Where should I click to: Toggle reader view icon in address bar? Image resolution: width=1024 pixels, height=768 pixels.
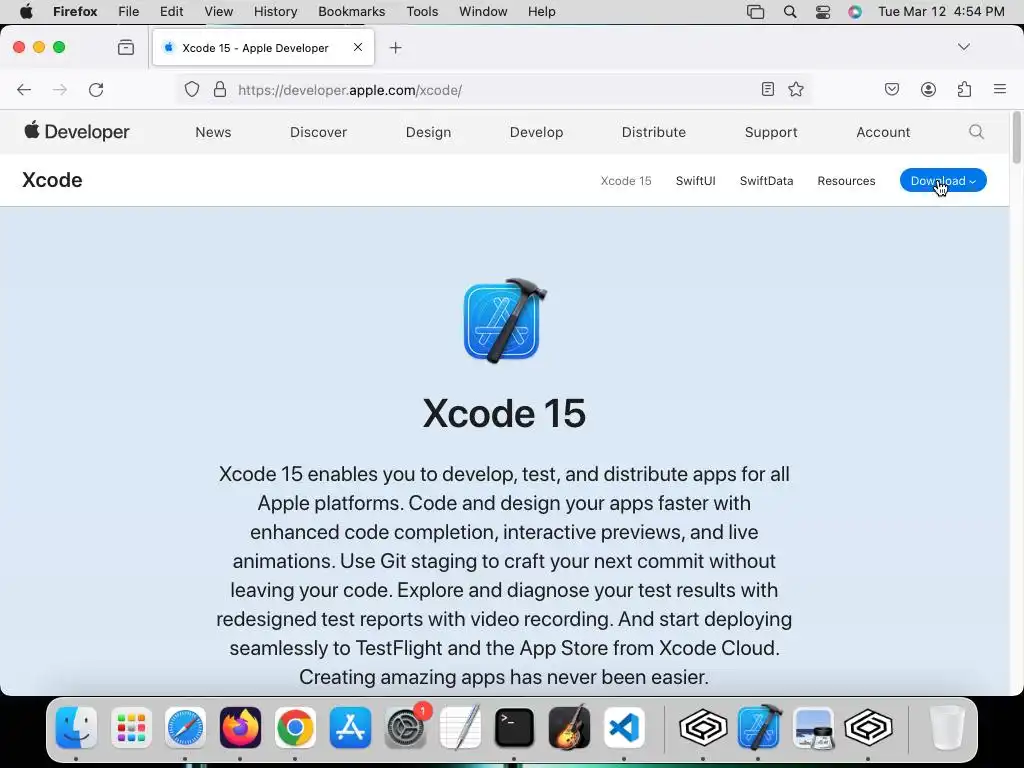coord(768,89)
